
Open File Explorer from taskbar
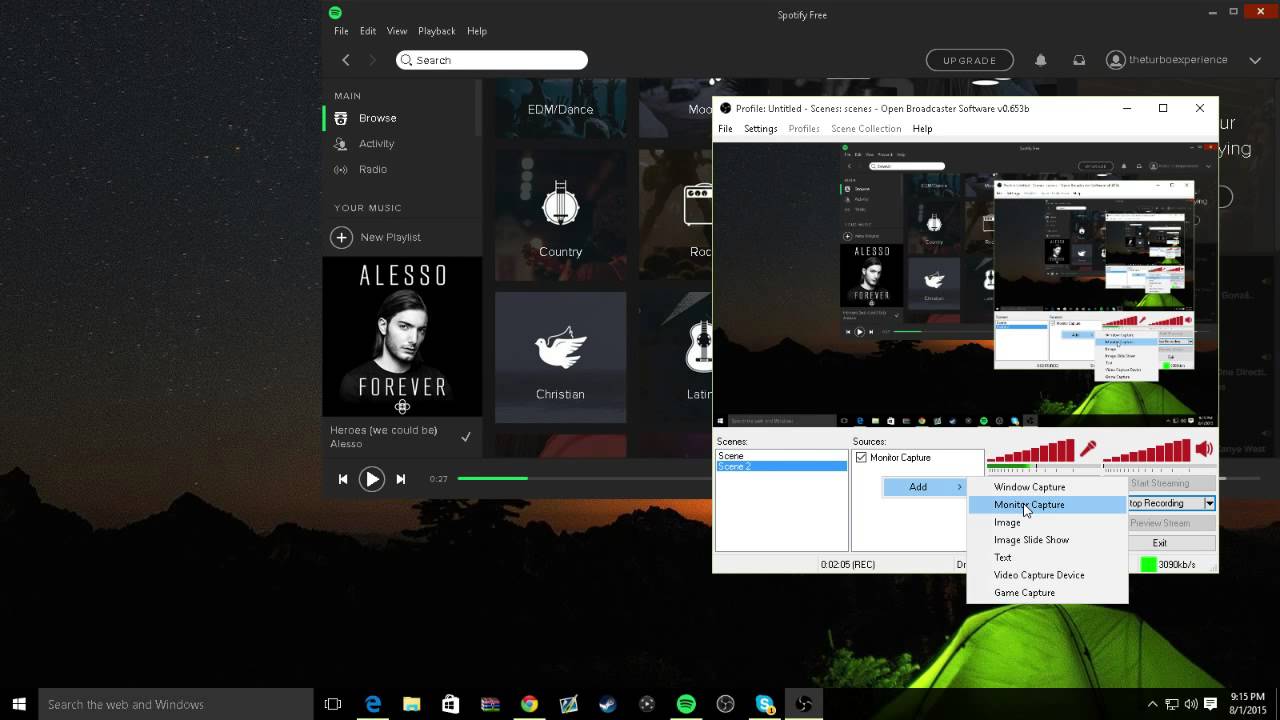coord(412,704)
